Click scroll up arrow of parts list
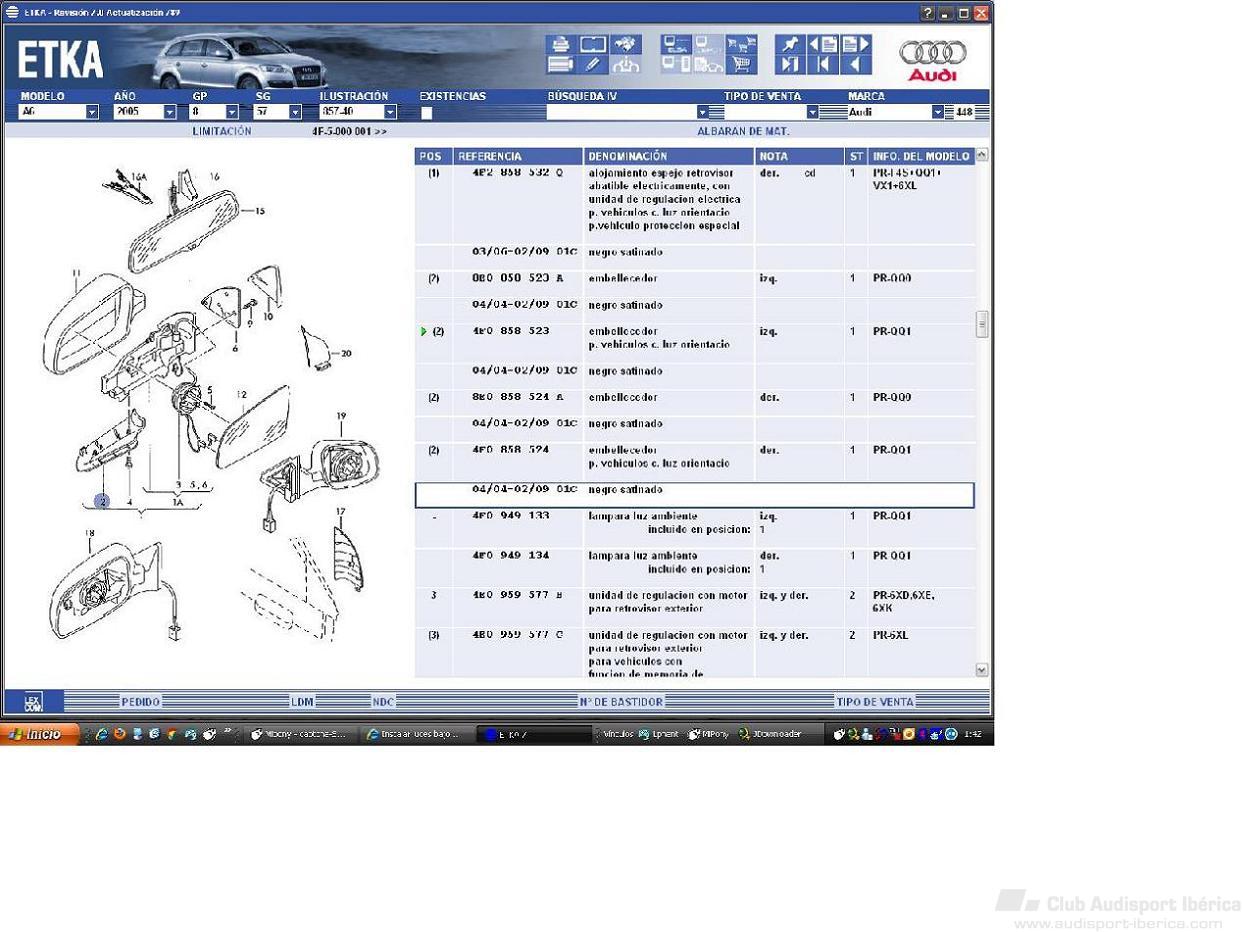Image resolution: width=1243 pixels, height=932 pixels. point(981,155)
